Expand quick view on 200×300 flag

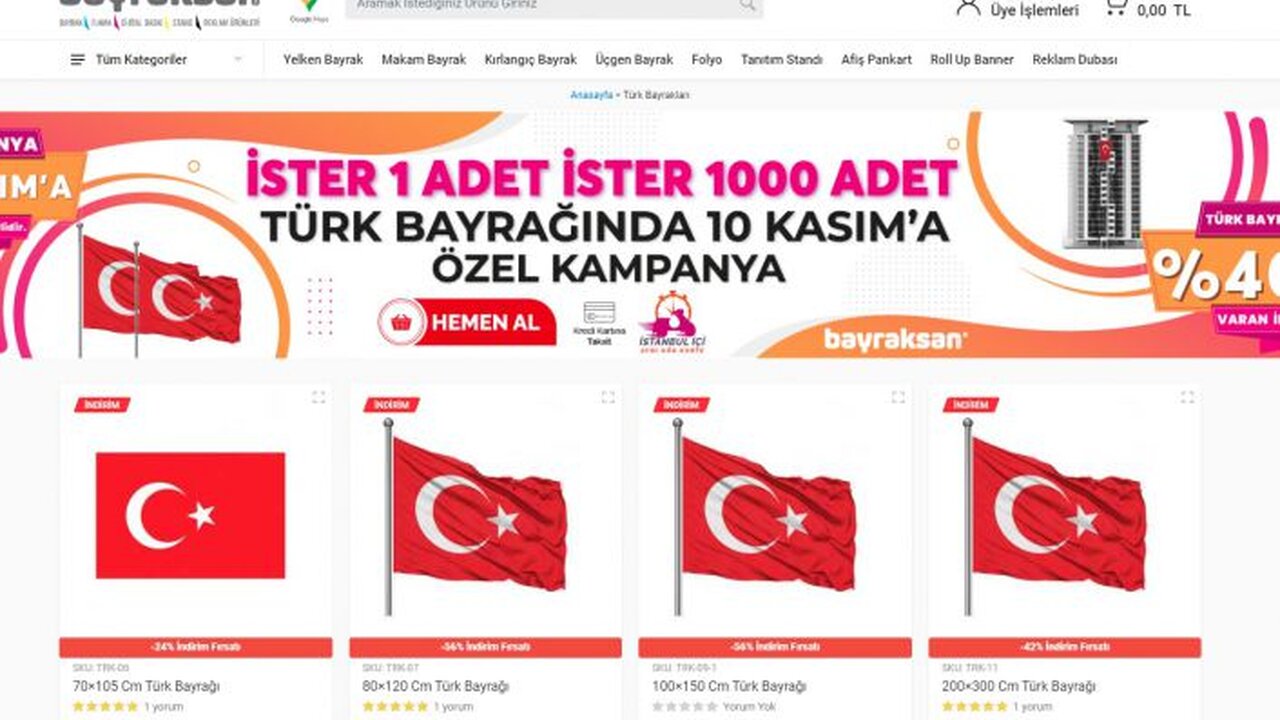point(1187,397)
